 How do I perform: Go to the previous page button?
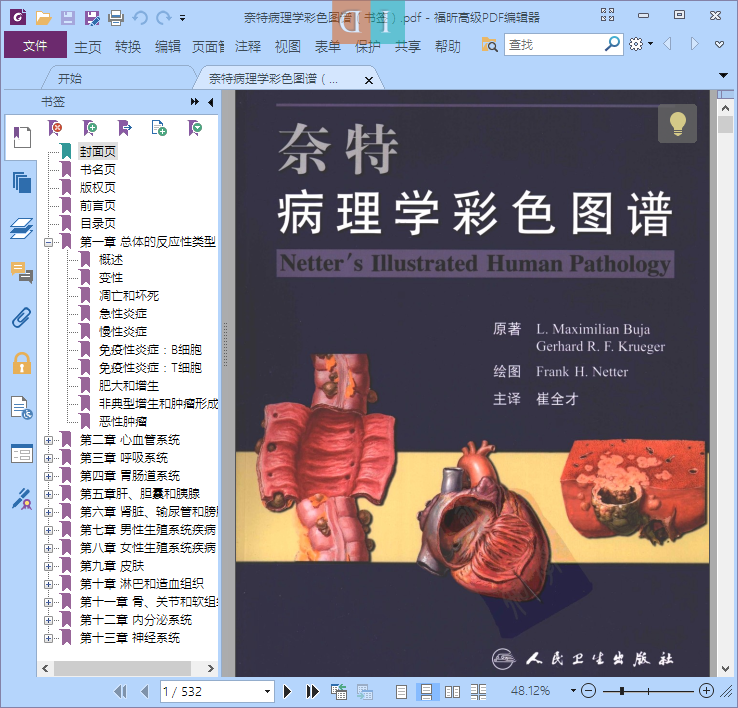[x=144, y=691]
